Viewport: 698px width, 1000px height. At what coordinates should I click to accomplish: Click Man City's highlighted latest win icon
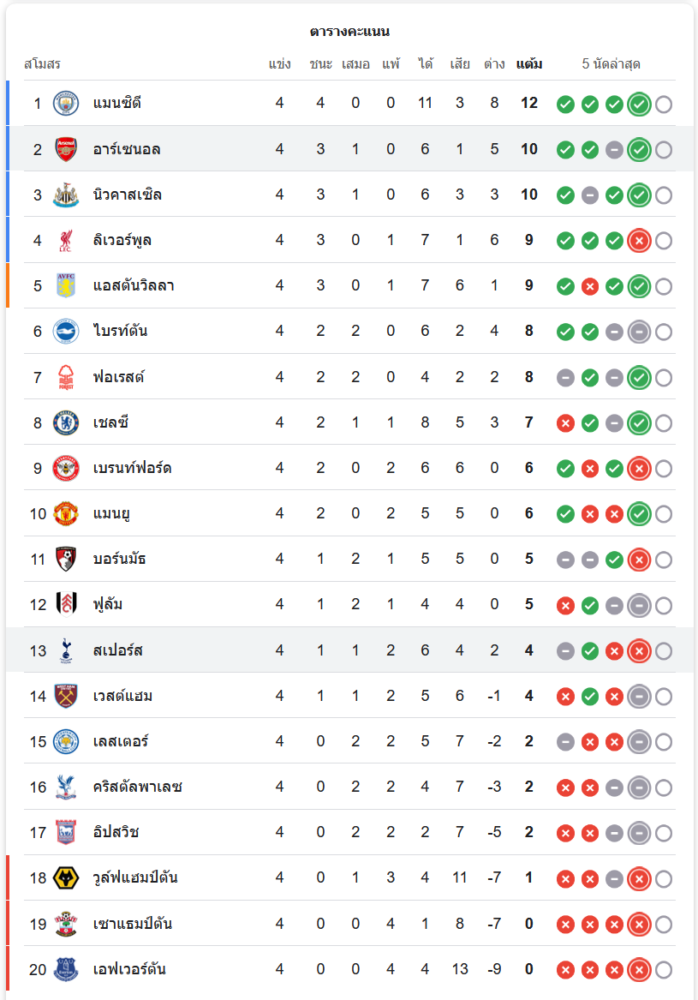point(639,104)
